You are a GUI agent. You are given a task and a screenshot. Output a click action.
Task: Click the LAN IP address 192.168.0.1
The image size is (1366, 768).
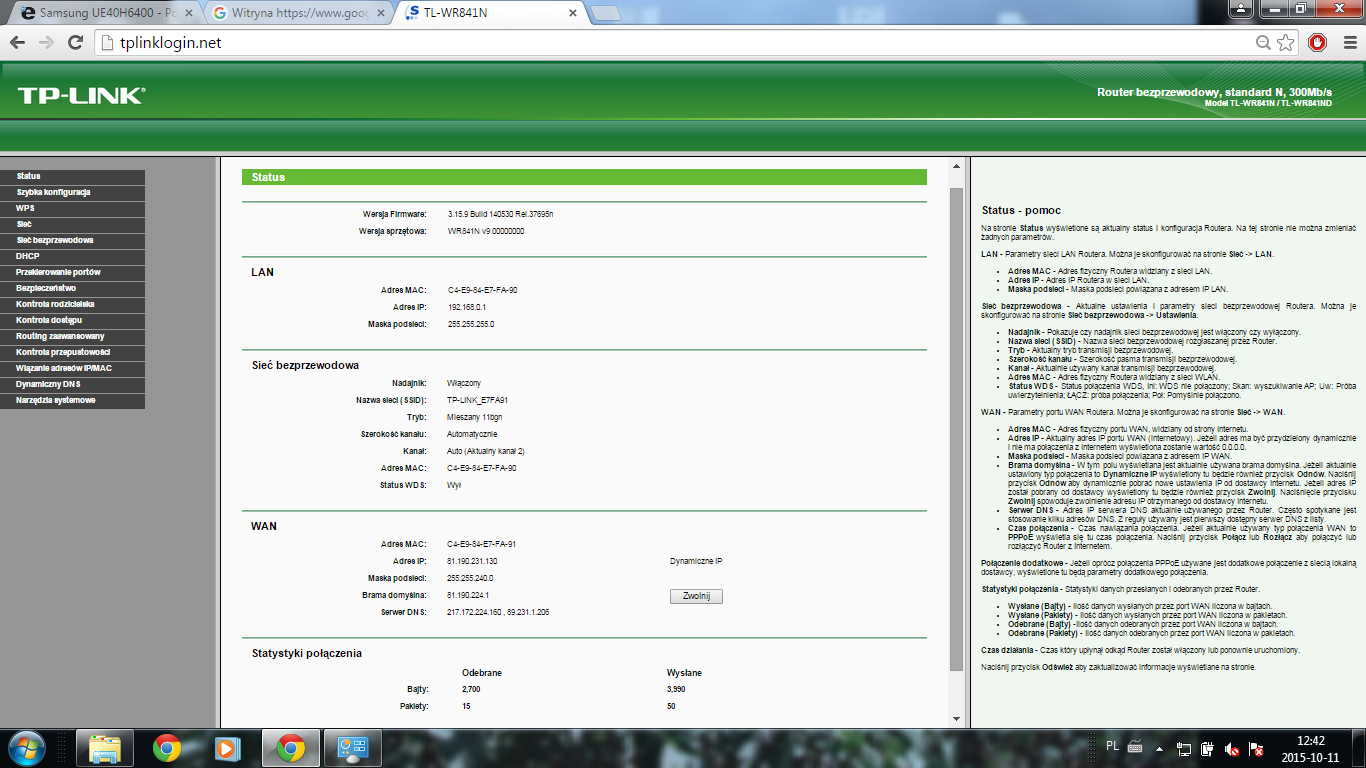coord(466,307)
